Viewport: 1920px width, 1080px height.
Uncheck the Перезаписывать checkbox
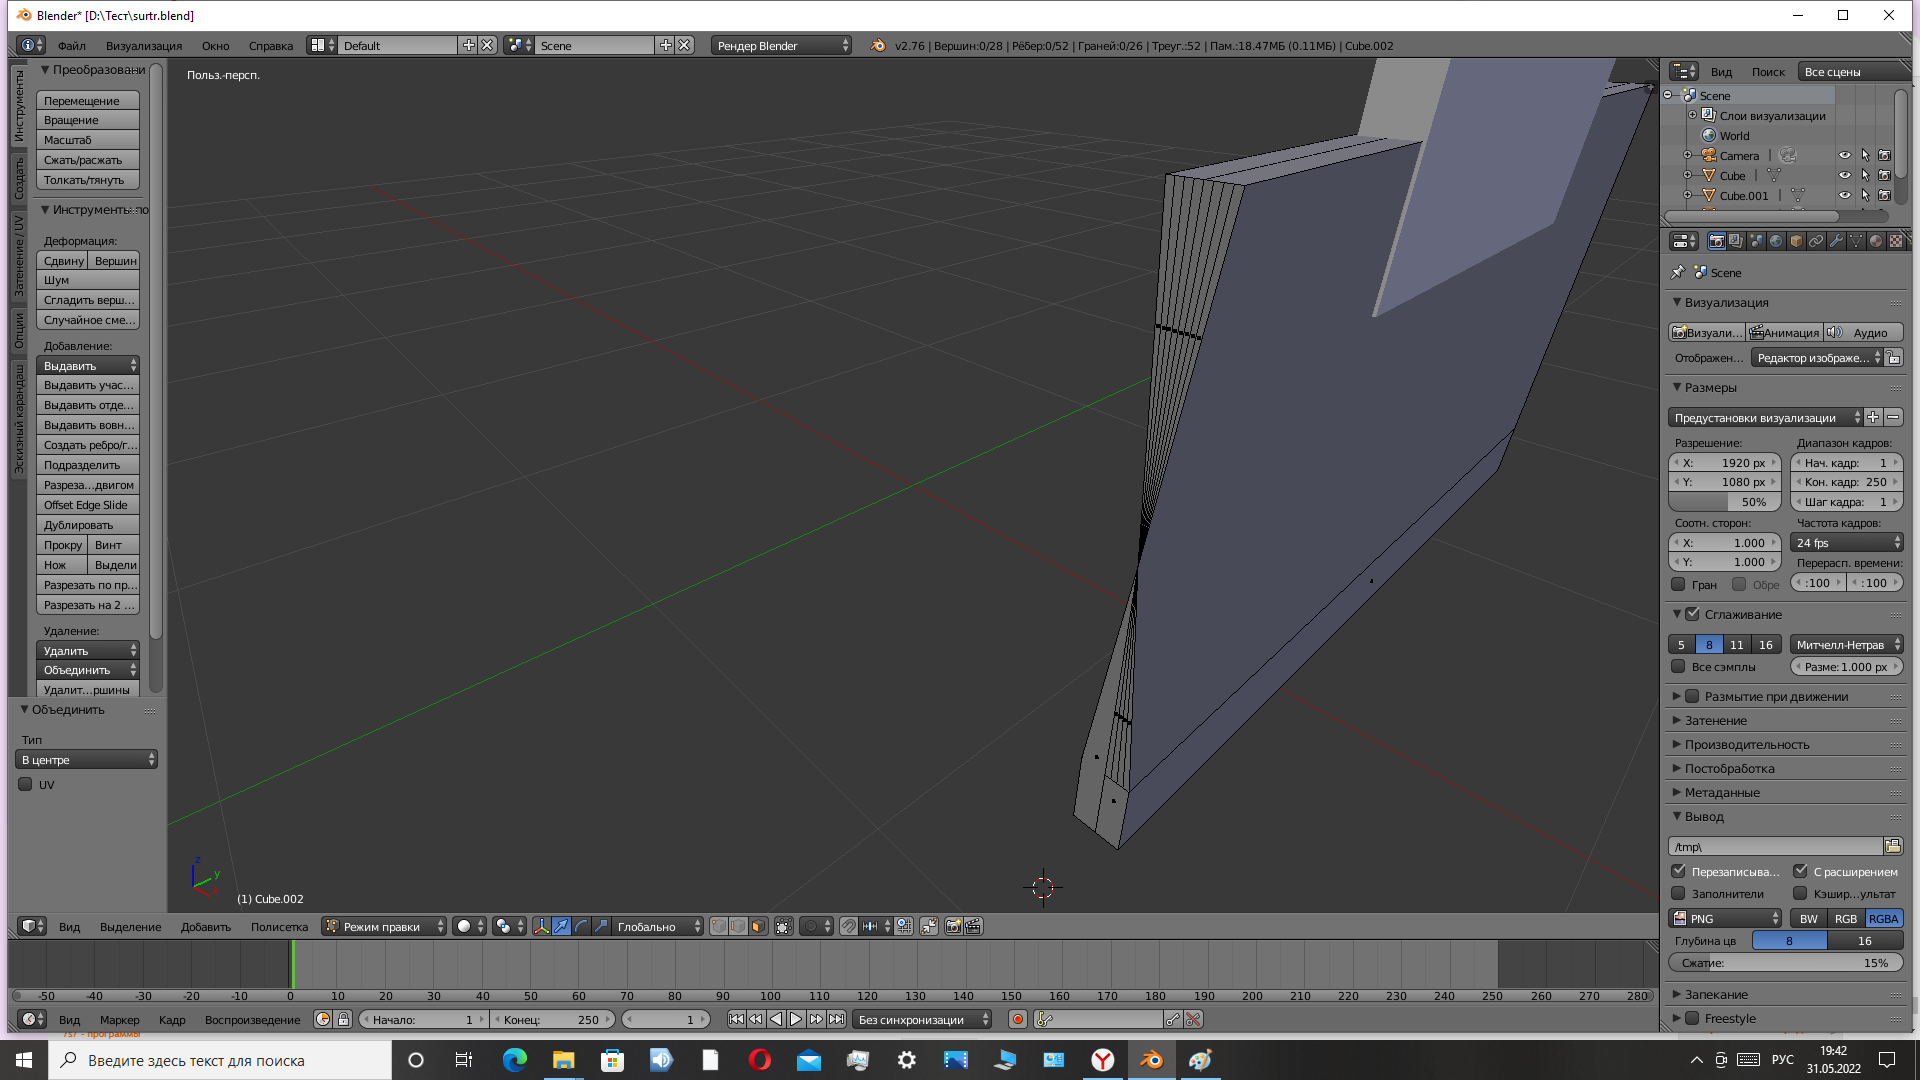coord(1679,871)
